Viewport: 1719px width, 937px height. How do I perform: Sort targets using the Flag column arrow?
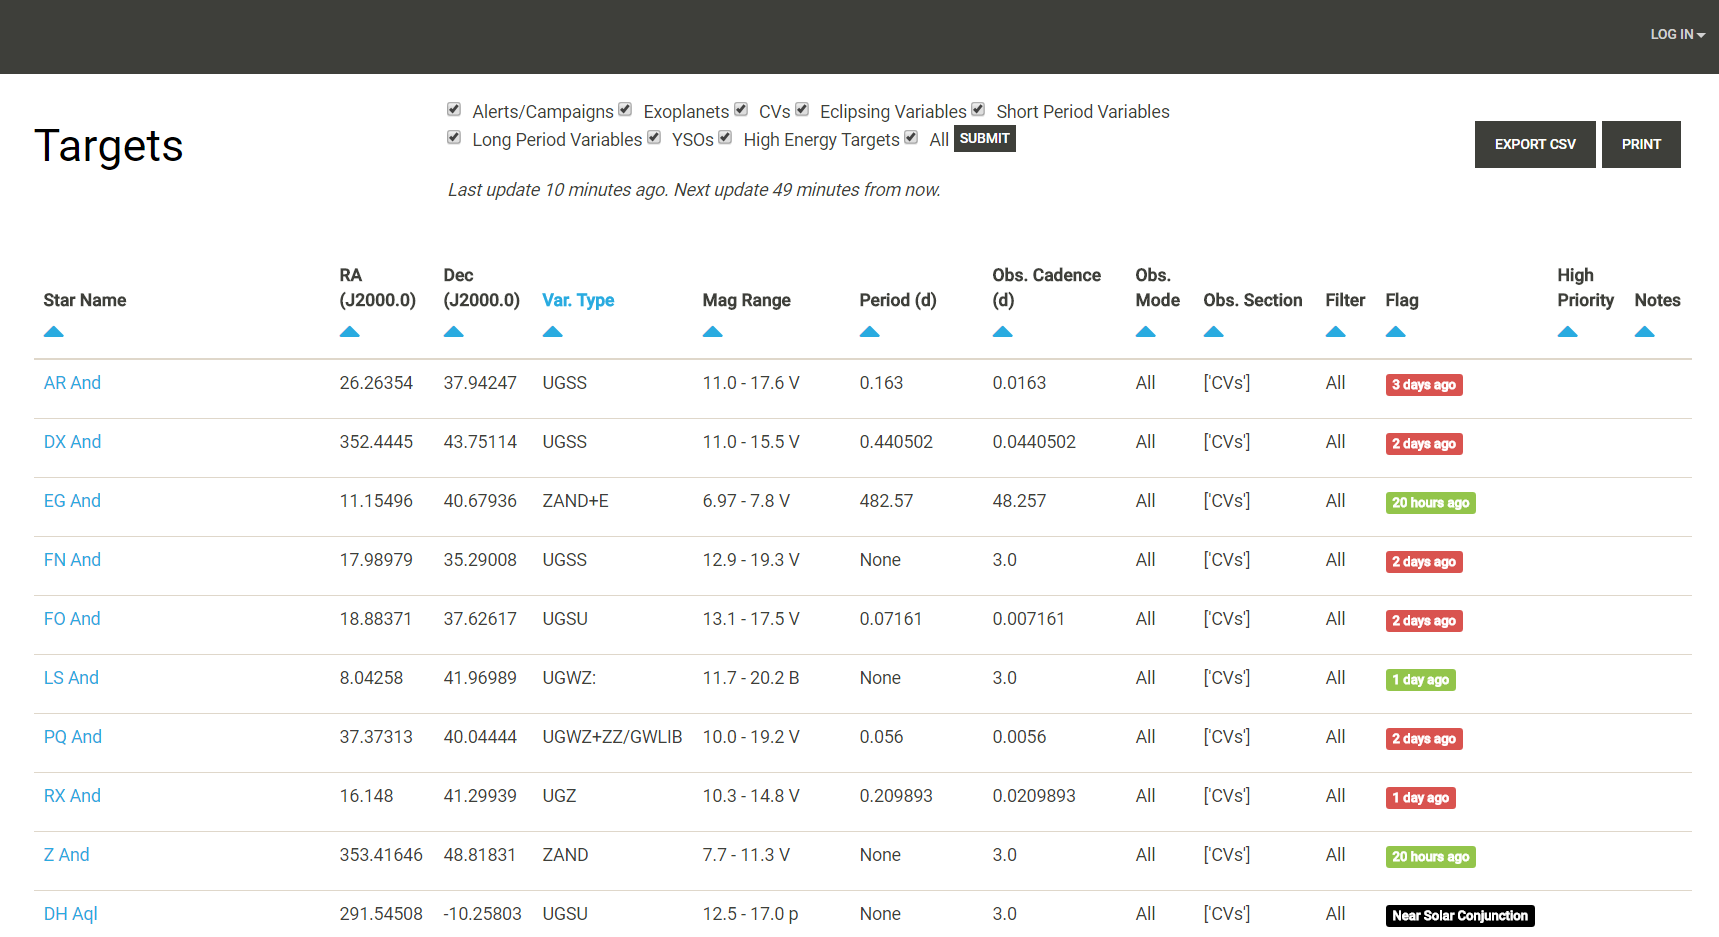[x=1396, y=331]
